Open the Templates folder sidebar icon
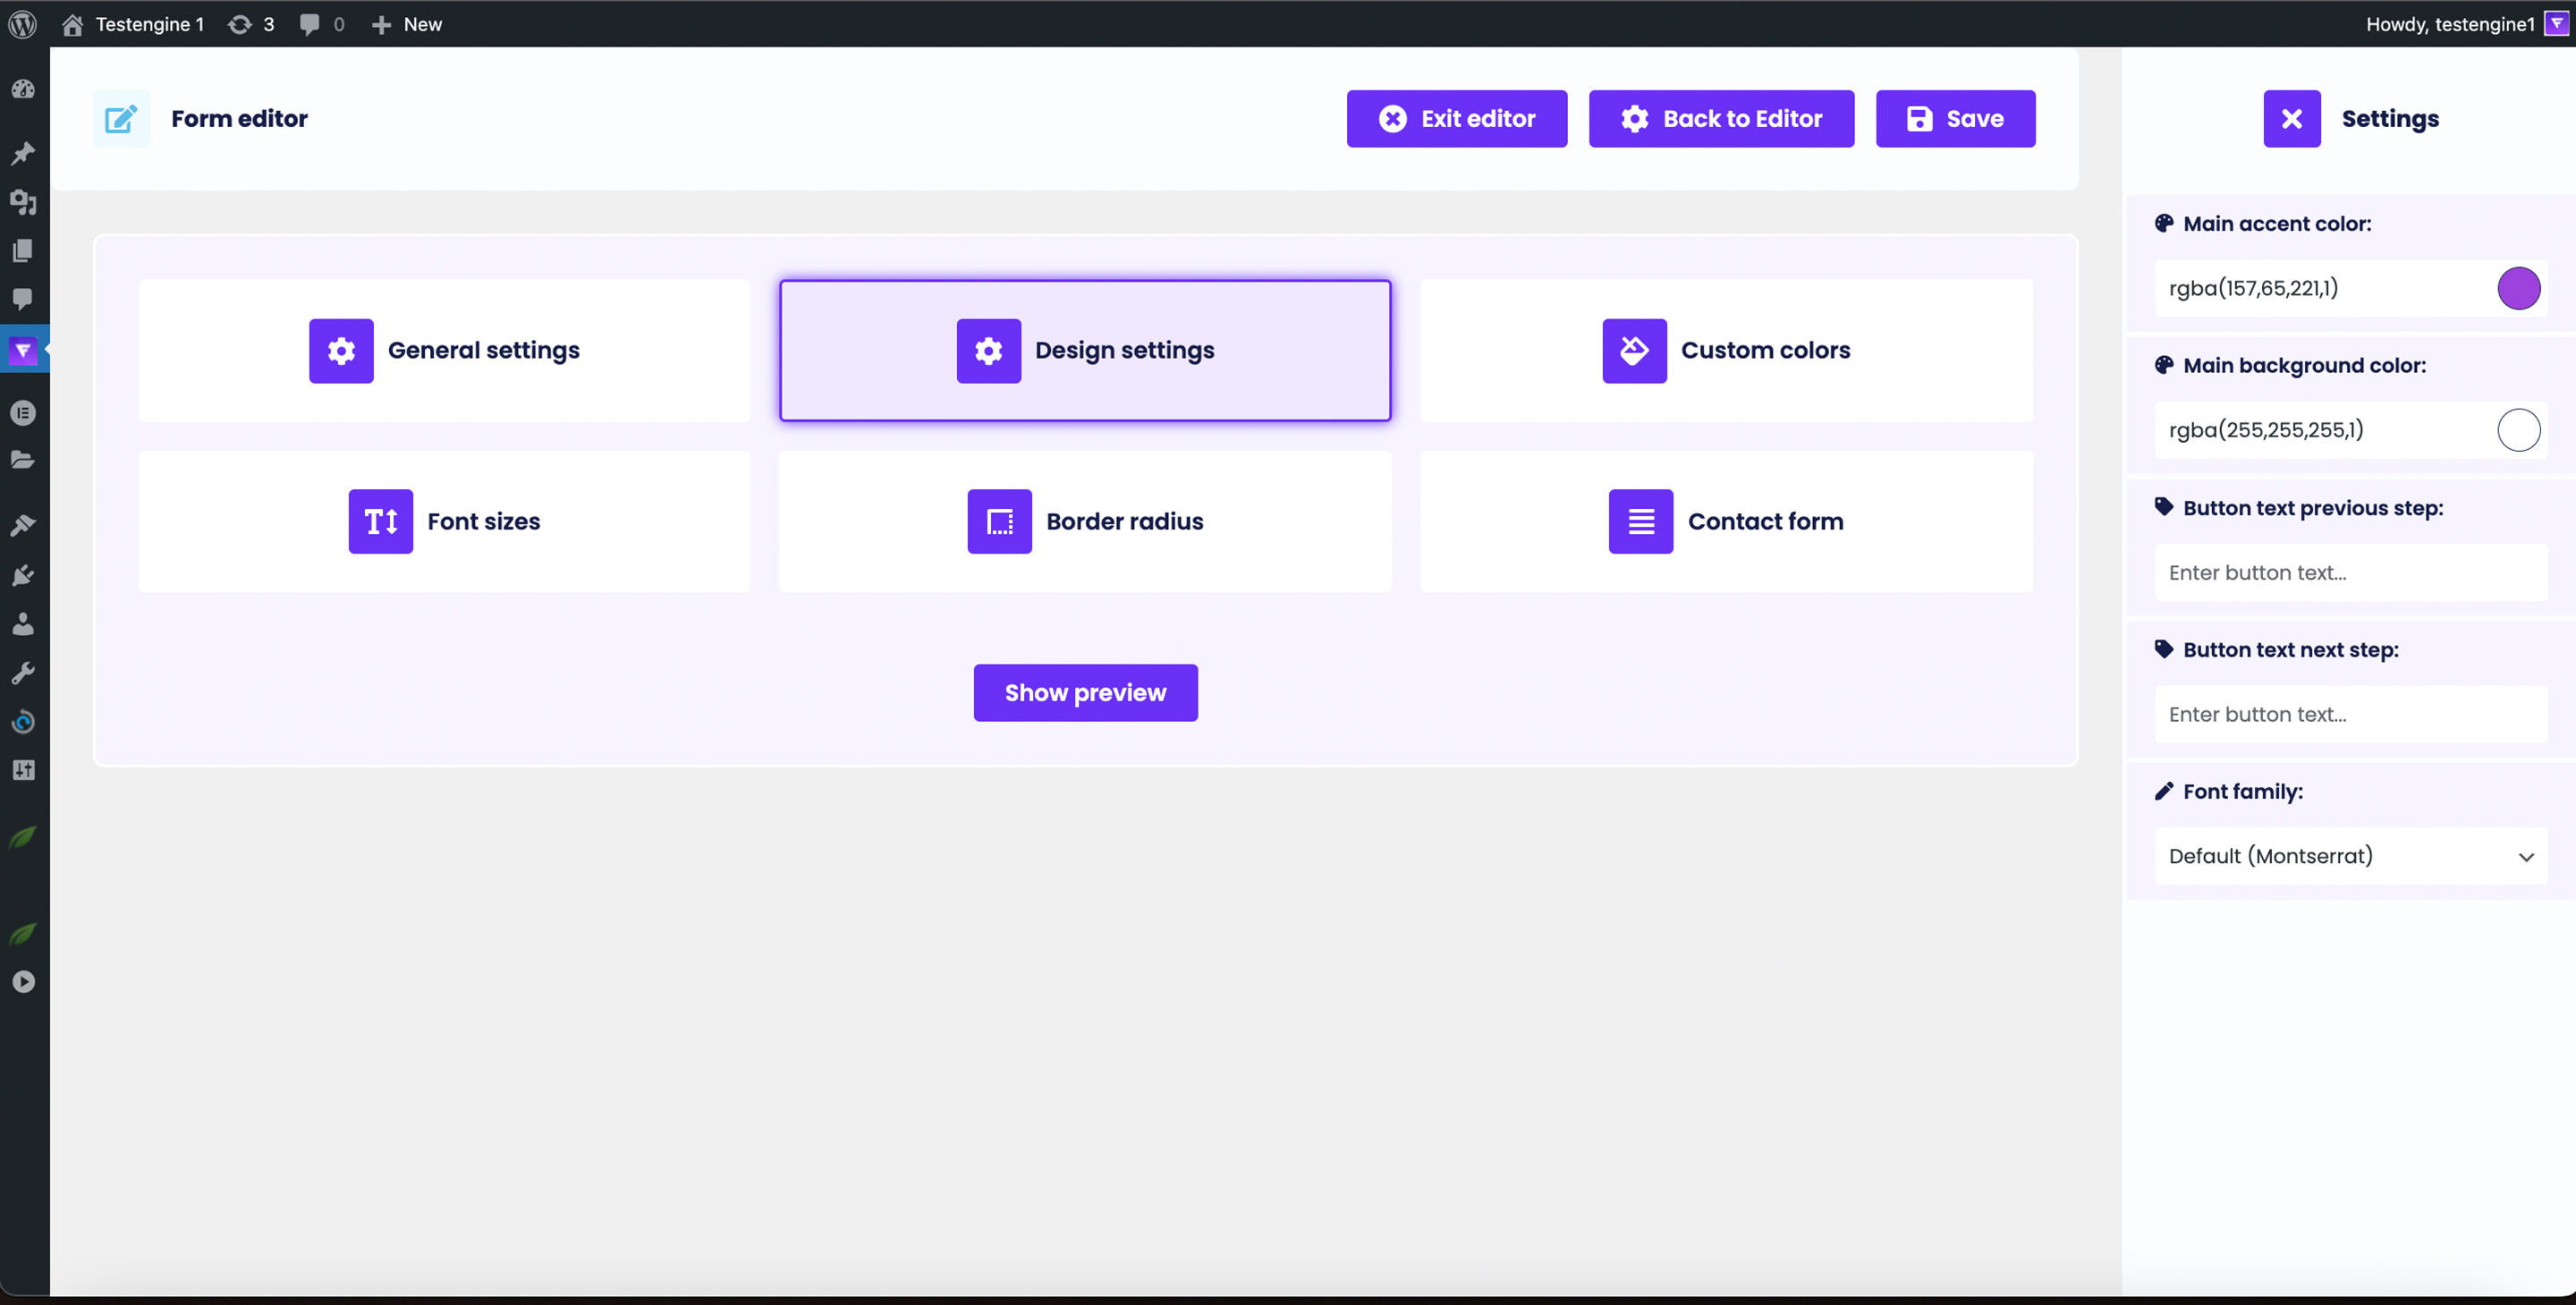Image resolution: width=2576 pixels, height=1305 pixels. coord(23,460)
